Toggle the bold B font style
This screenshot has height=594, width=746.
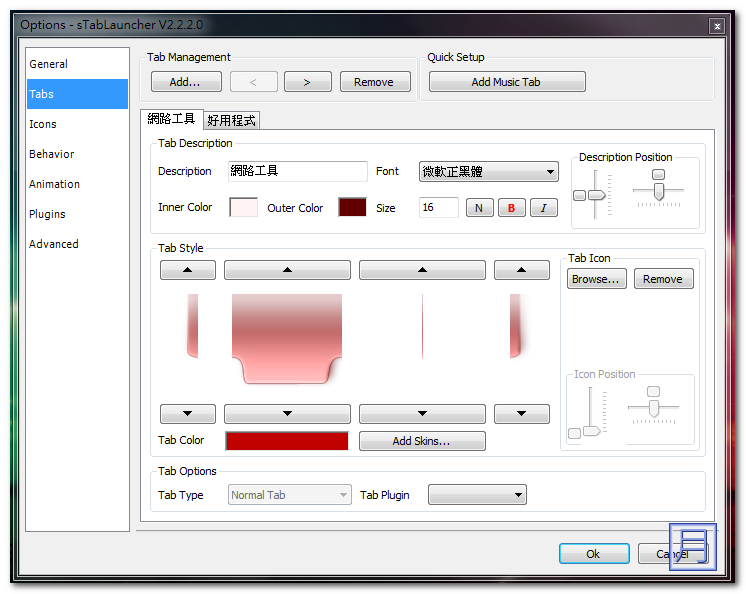click(511, 208)
